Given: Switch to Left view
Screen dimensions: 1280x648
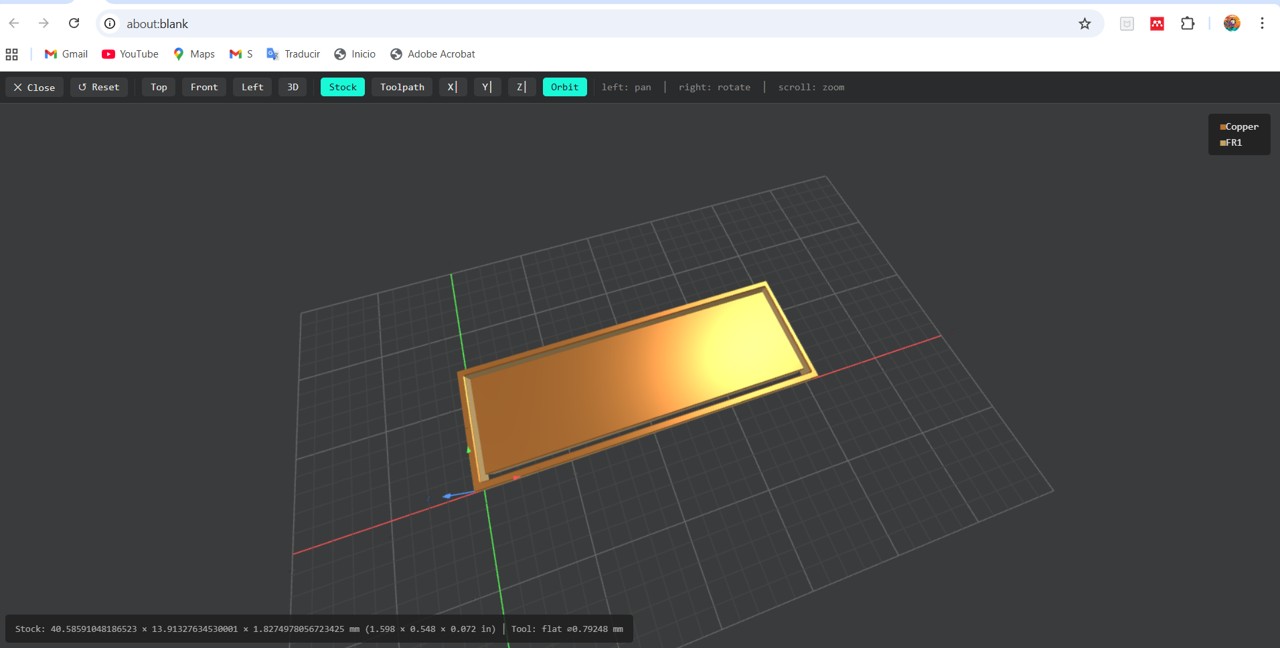Looking at the screenshot, I should click(x=253, y=87).
